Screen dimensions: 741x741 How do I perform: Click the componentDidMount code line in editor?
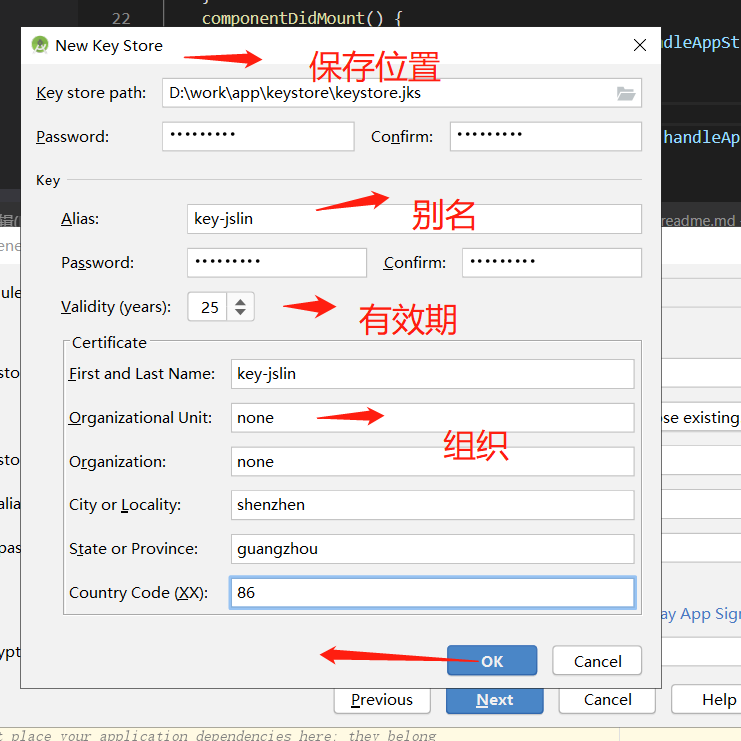coord(302,18)
